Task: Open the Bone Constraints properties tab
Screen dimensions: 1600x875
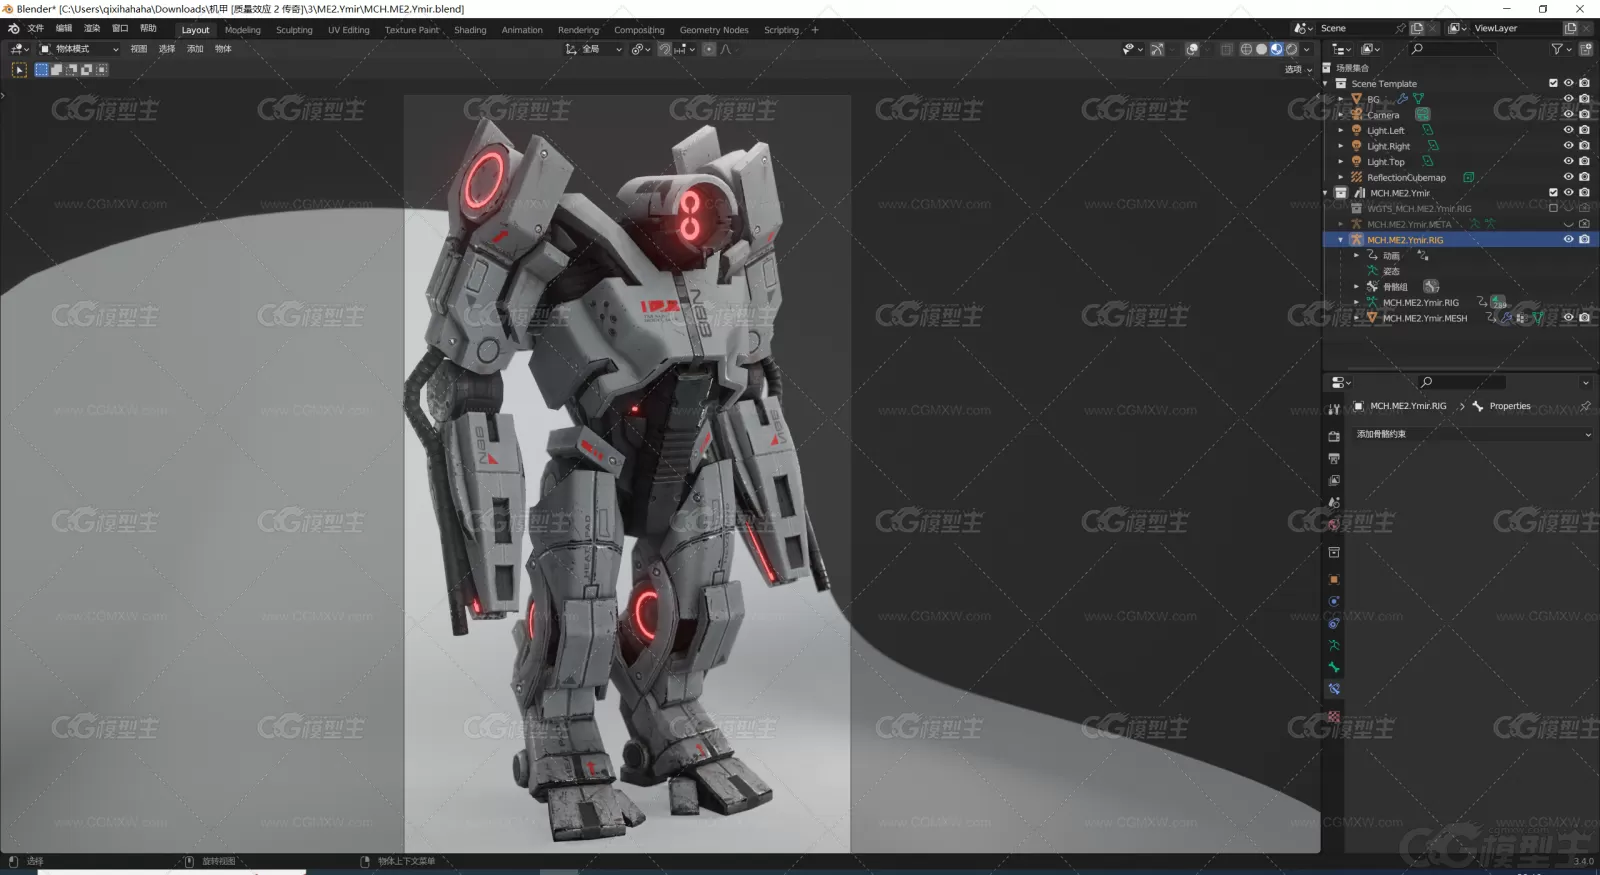Action: [x=1334, y=689]
